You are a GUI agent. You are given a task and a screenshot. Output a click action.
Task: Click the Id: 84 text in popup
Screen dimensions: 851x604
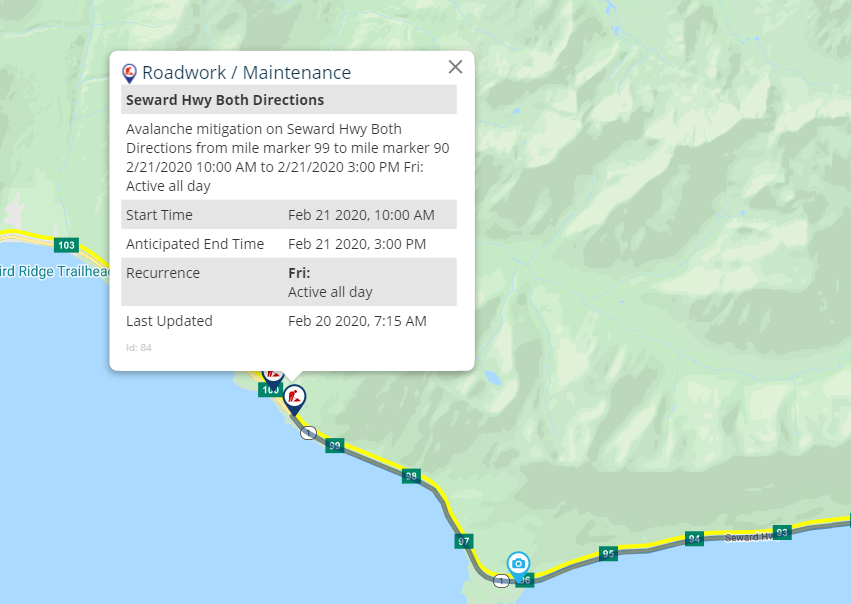139,347
